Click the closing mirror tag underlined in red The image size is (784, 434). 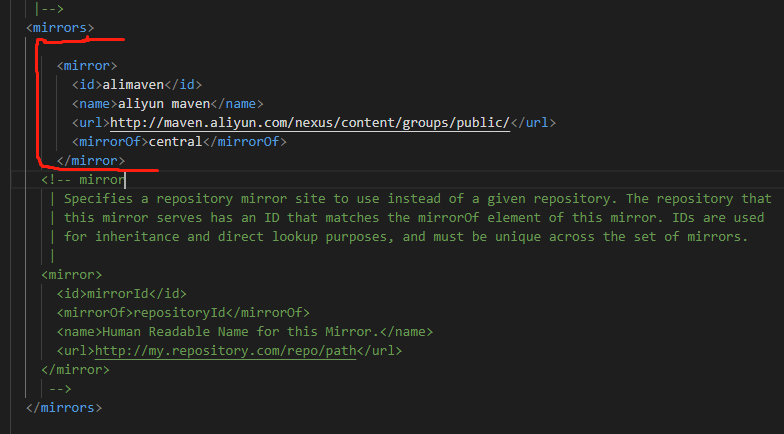pyautogui.click(x=91, y=160)
